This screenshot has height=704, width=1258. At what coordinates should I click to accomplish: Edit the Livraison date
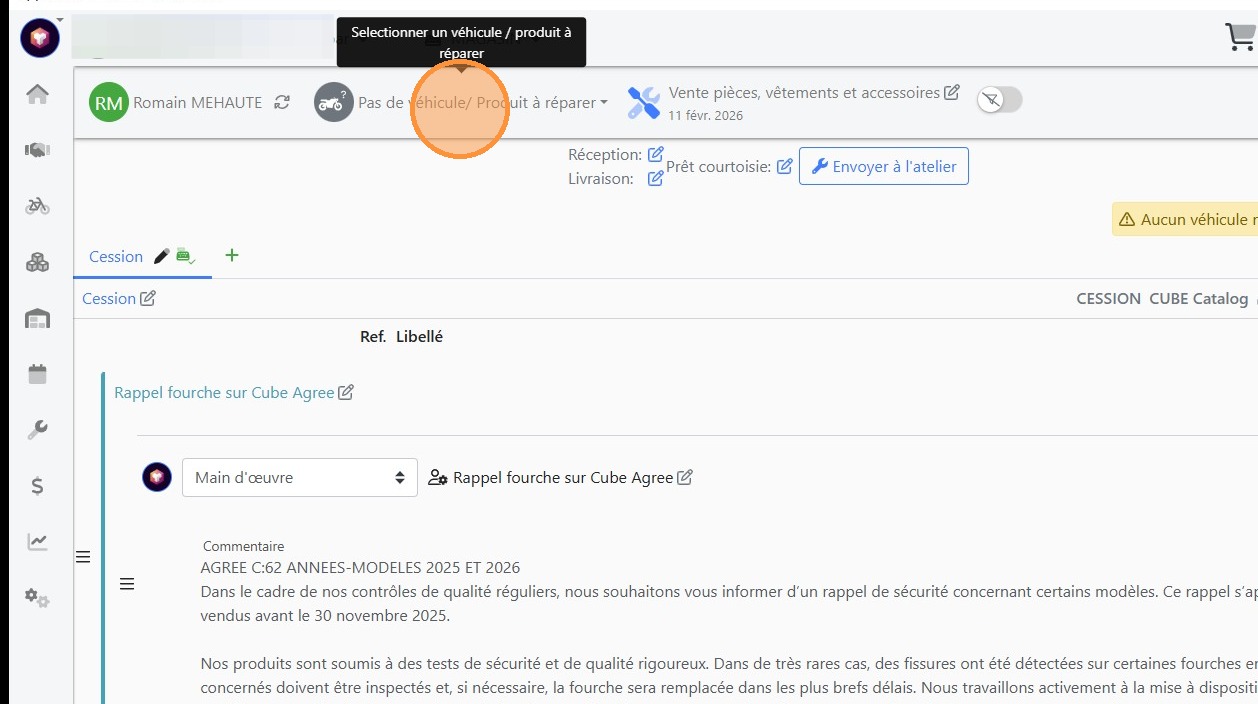(655, 178)
